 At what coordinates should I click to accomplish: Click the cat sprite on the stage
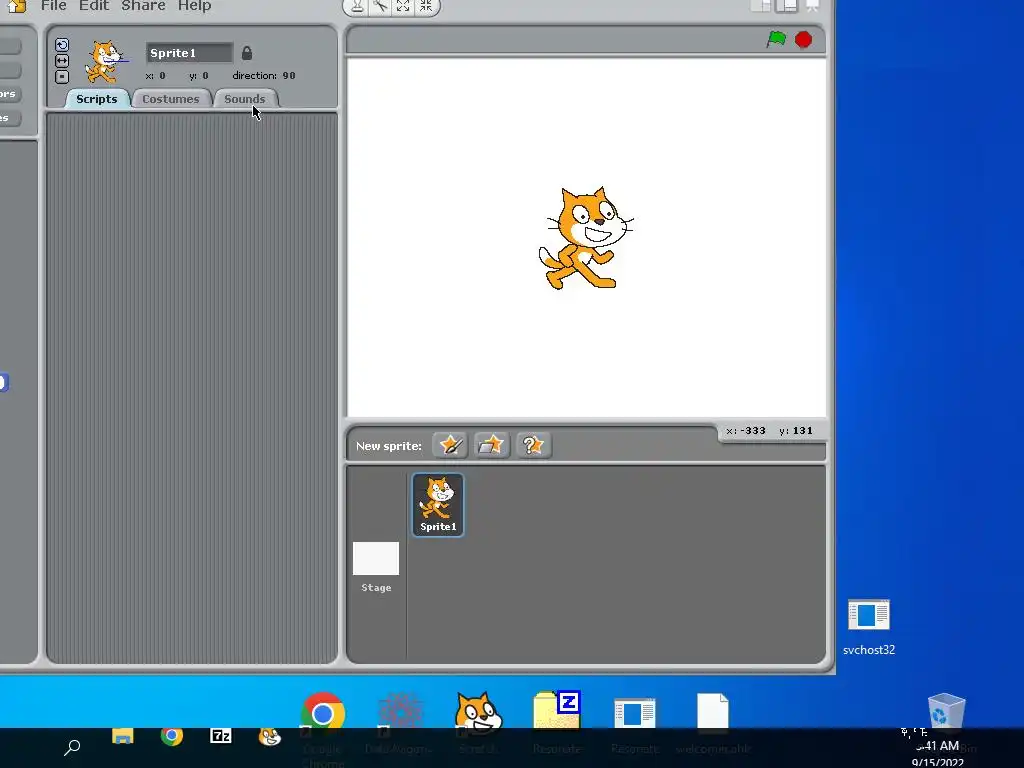tap(584, 238)
